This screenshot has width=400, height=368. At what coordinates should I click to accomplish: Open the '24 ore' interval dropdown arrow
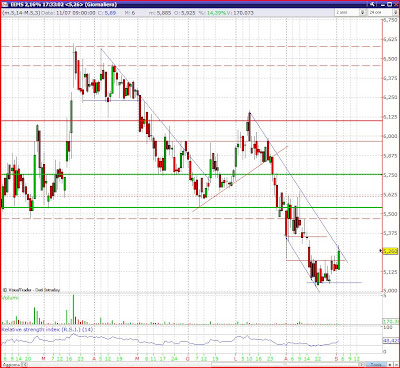tap(395, 12)
